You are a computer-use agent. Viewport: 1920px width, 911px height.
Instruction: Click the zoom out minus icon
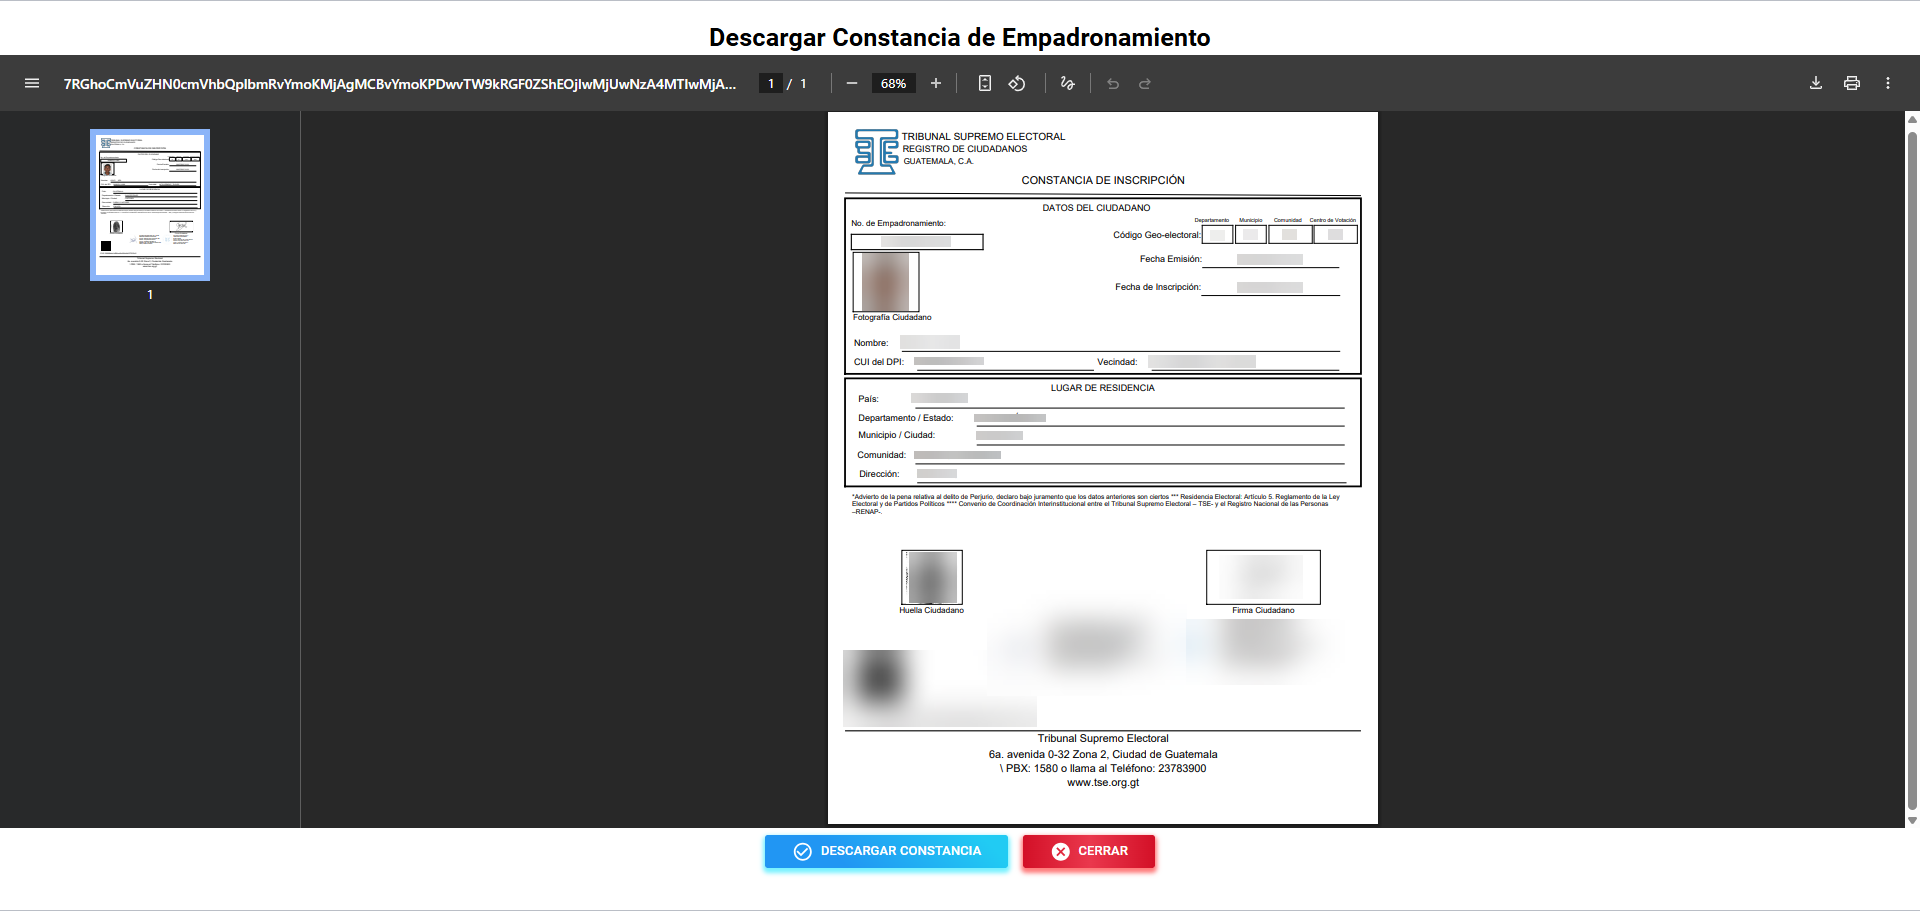coord(852,84)
